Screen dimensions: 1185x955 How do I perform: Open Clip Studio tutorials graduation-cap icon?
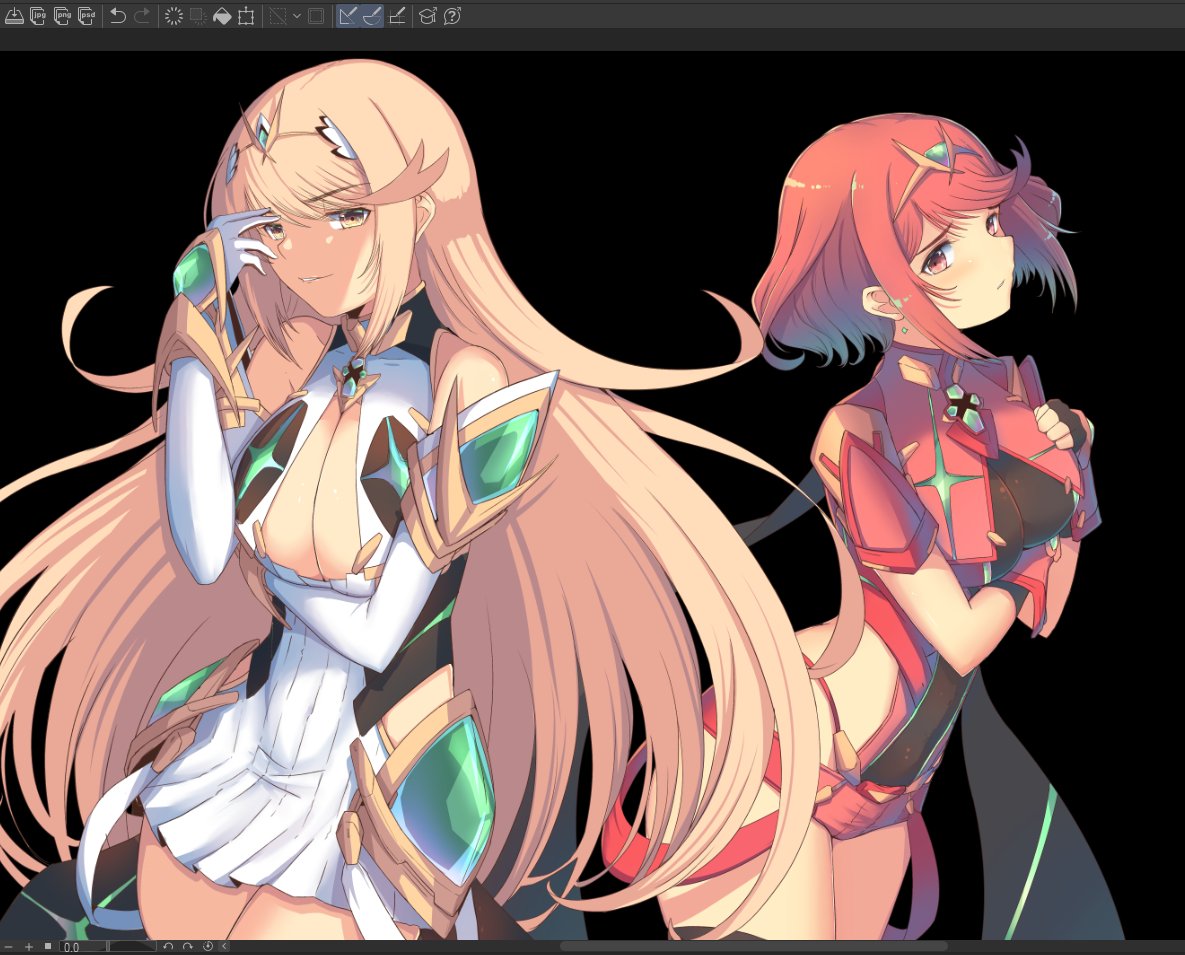point(428,16)
